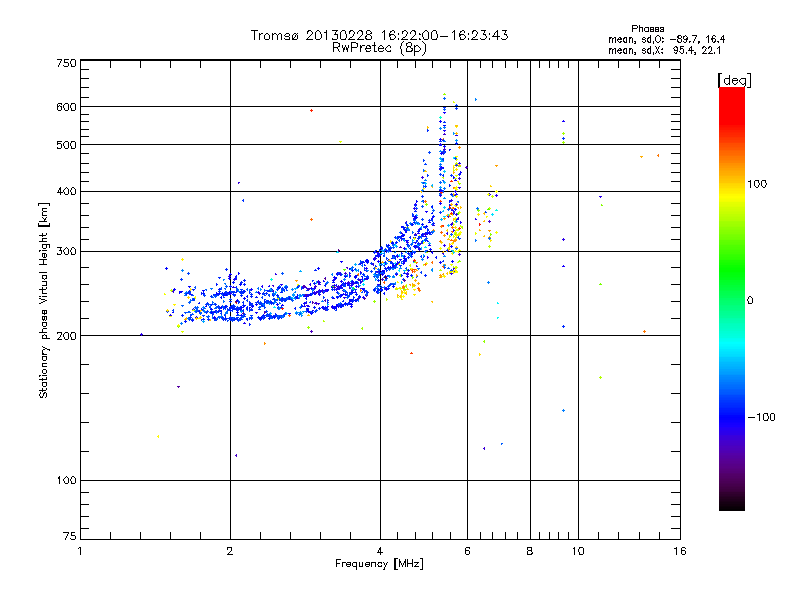Click the colorbar tick label '-100'

(761, 417)
